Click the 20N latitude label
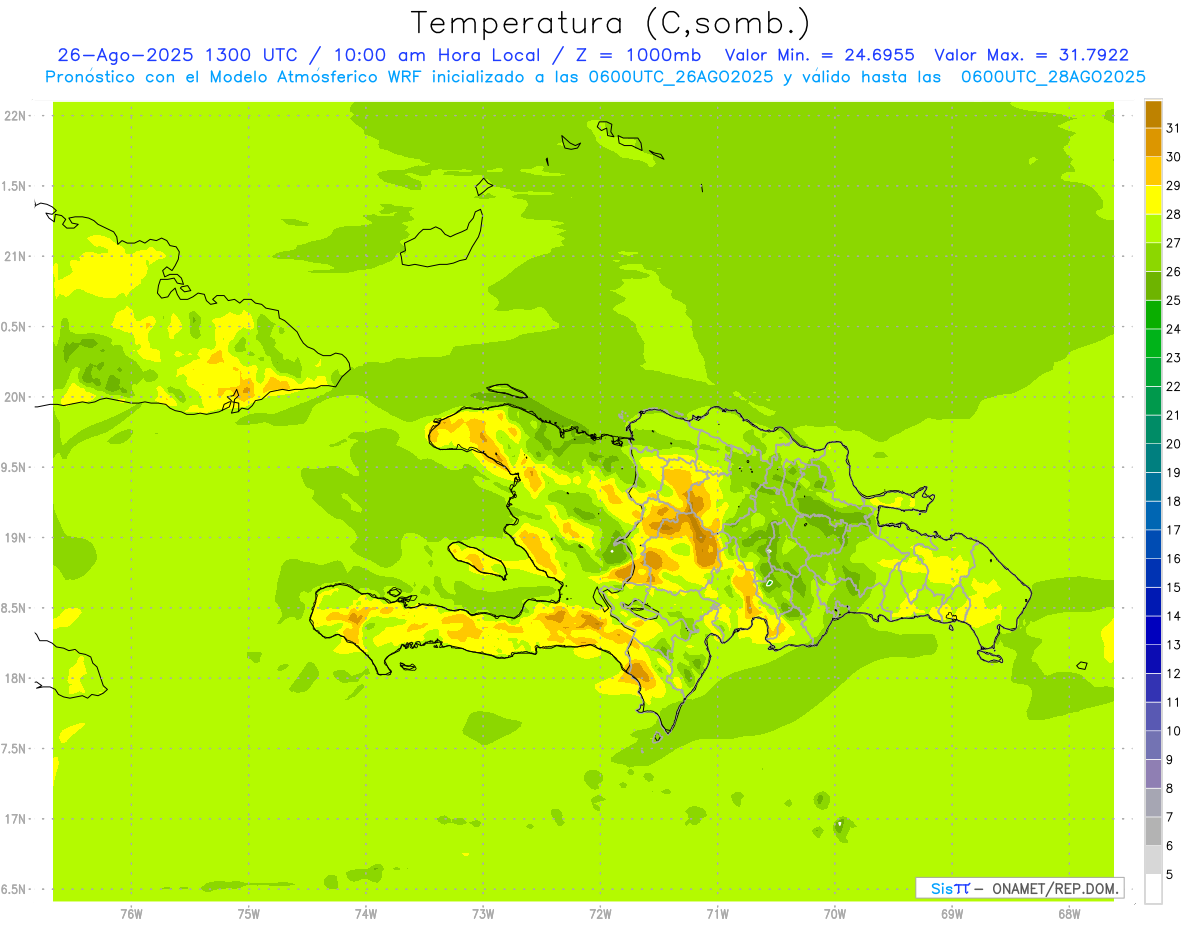The image size is (1200, 927). click(16, 397)
